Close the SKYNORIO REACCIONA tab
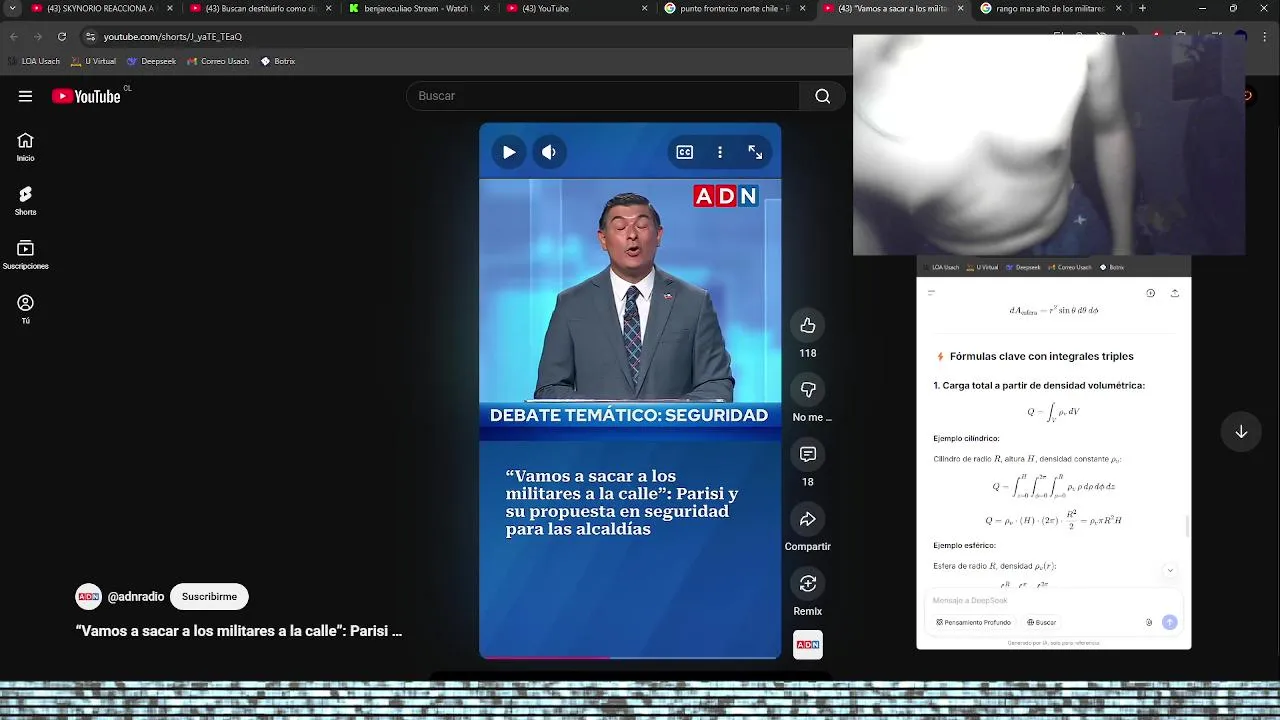Viewport: 1280px width, 720px height. click(170, 8)
